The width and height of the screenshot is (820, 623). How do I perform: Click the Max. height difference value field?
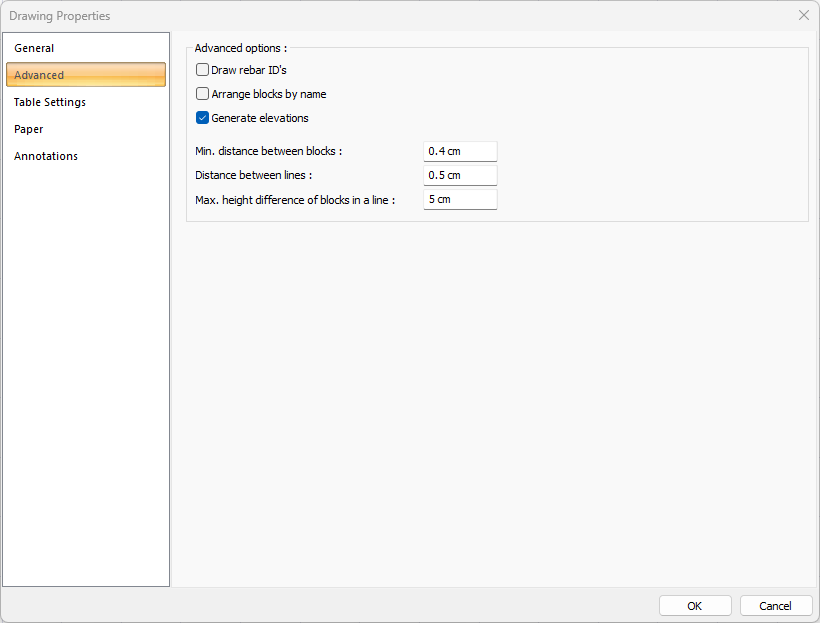tap(460, 199)
